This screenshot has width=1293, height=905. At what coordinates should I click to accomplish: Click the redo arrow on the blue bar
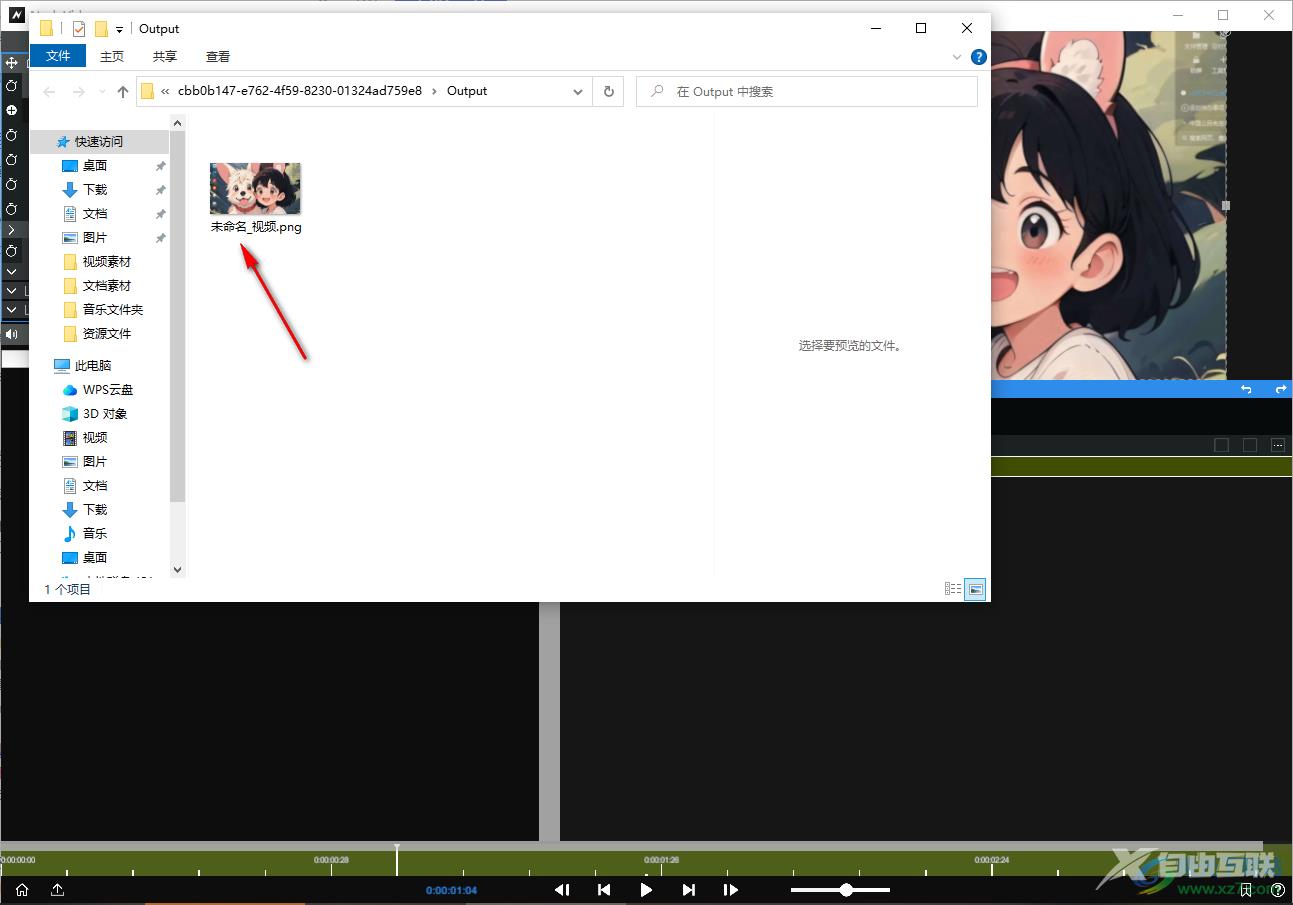coord(1281,389)
